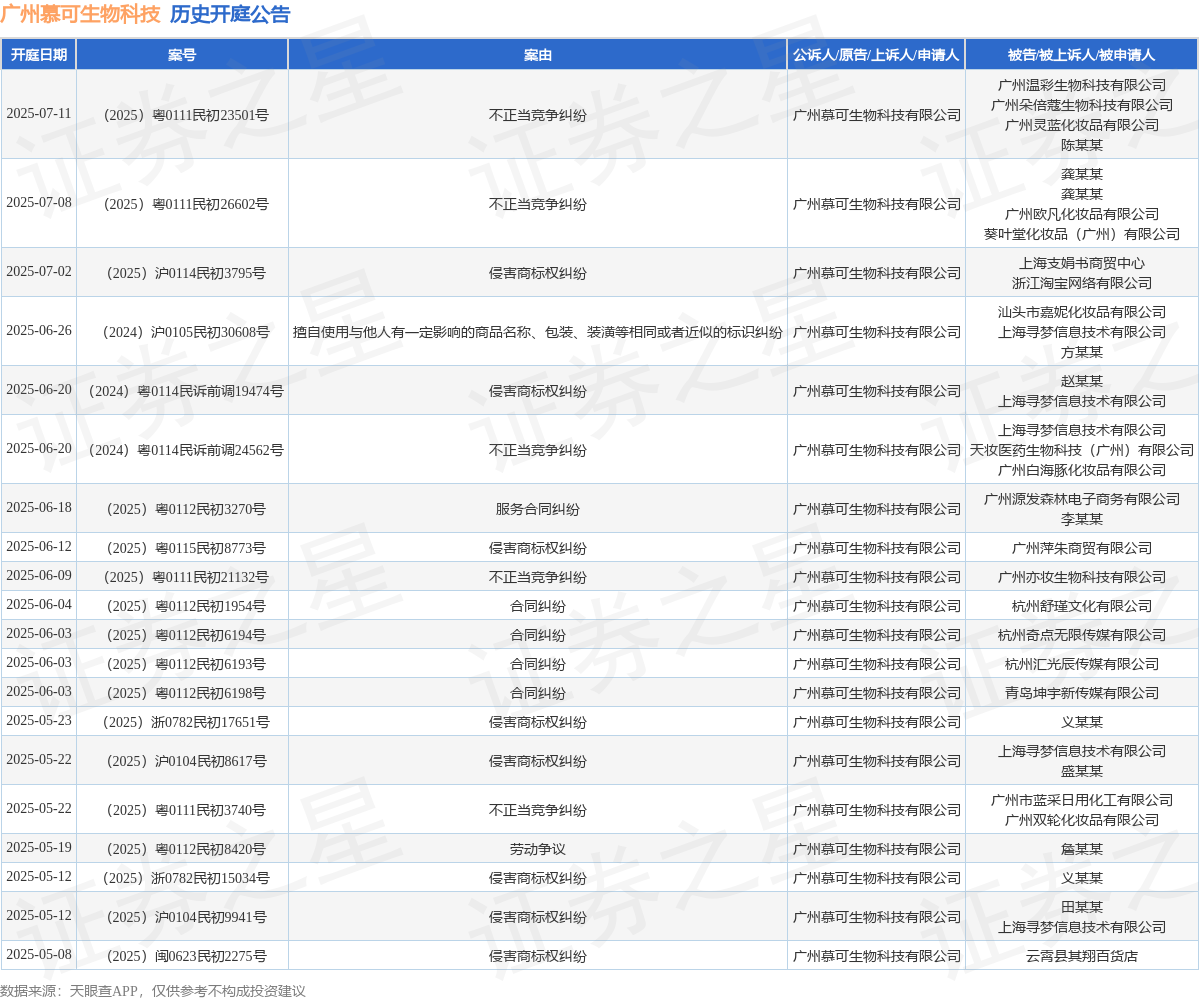Click date cell 2025-07-08
Screen dimensions: 1199x1000
tap(39, 203)
